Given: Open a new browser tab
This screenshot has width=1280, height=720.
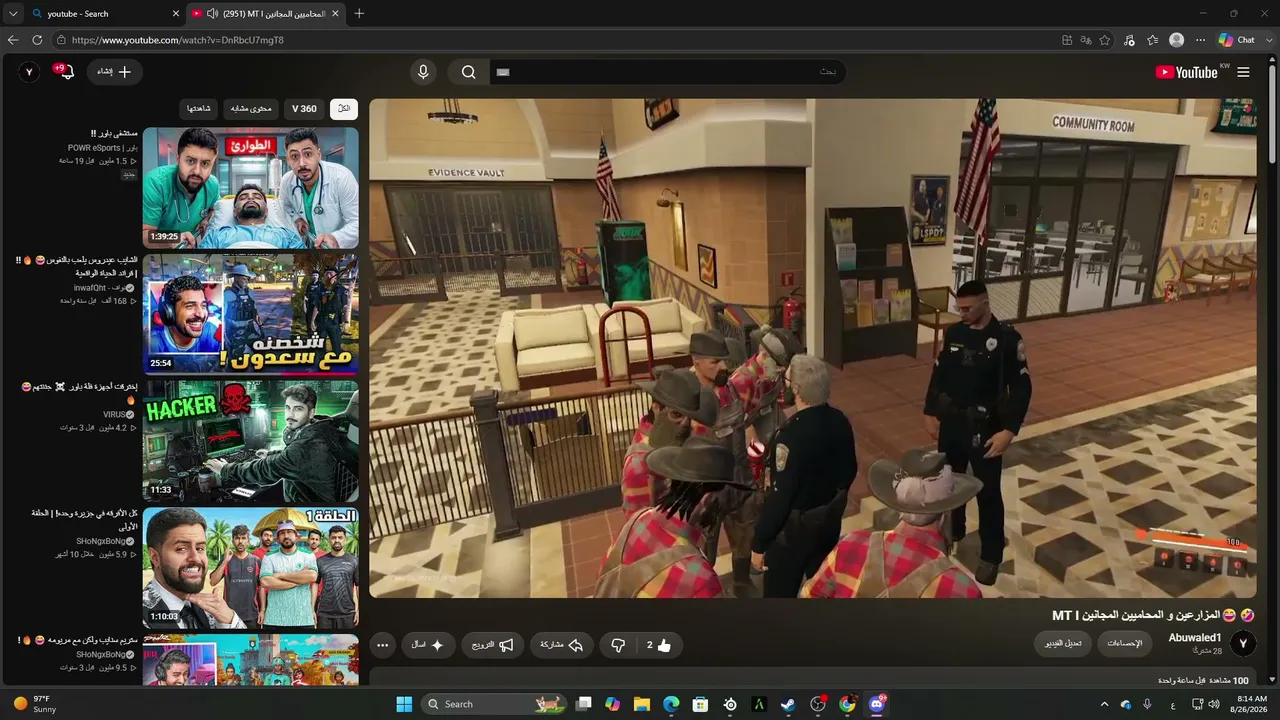Looking at the screenshot, I should pos(359,14).
